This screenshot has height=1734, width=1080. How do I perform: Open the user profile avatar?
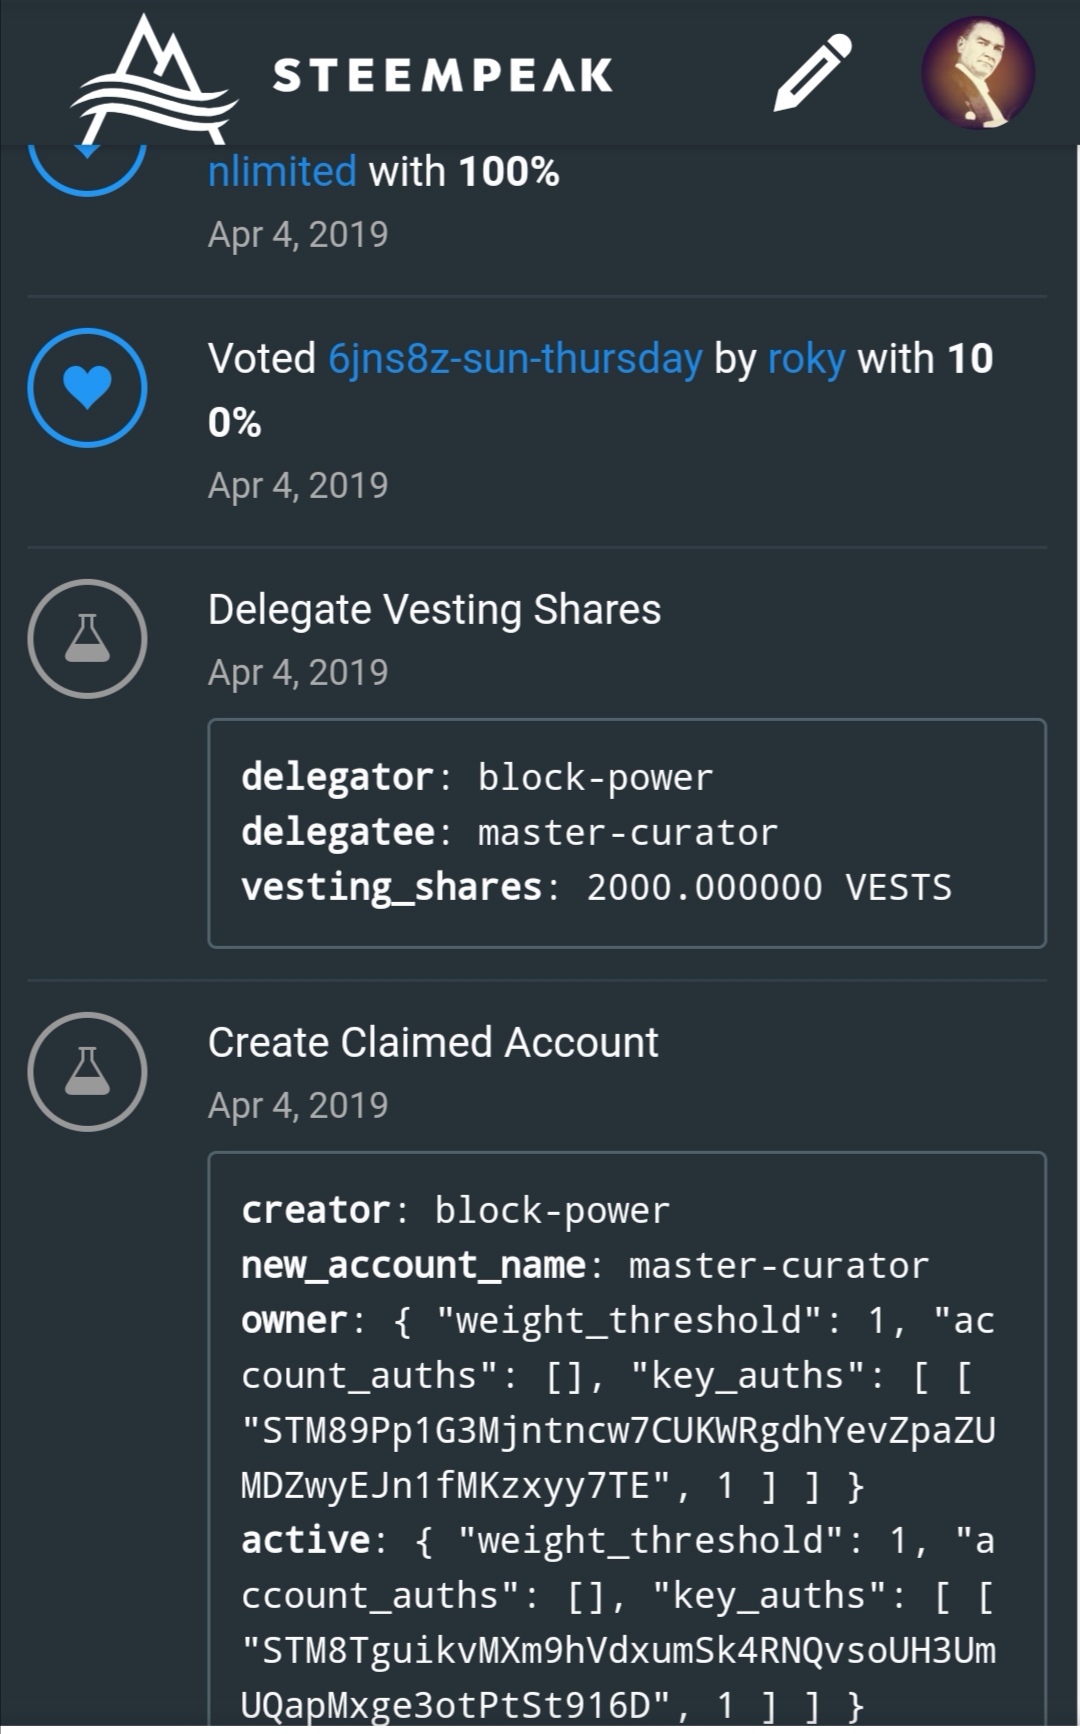(977, 72)
